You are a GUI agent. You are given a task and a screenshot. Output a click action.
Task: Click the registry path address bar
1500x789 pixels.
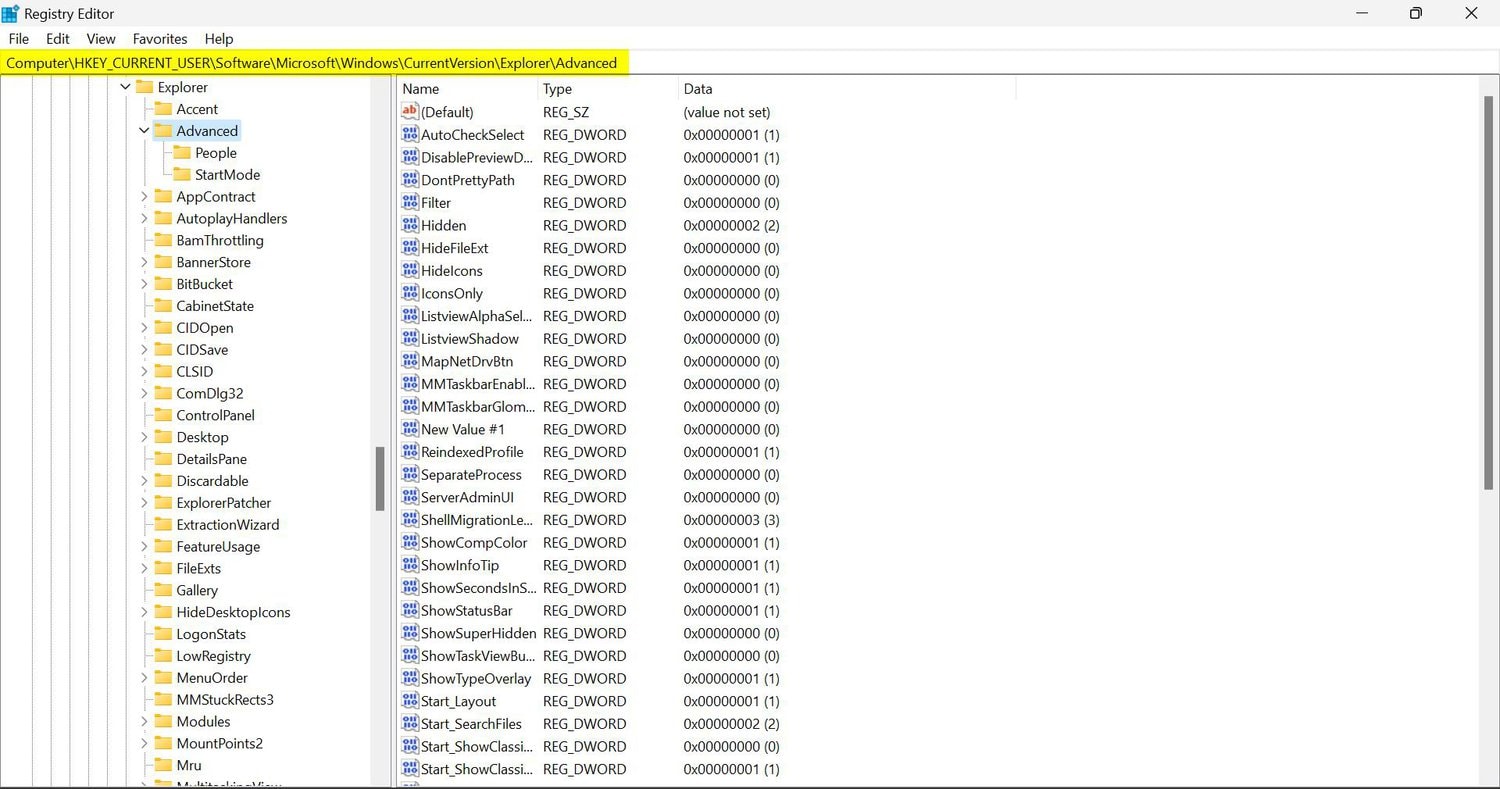[750, 63]
